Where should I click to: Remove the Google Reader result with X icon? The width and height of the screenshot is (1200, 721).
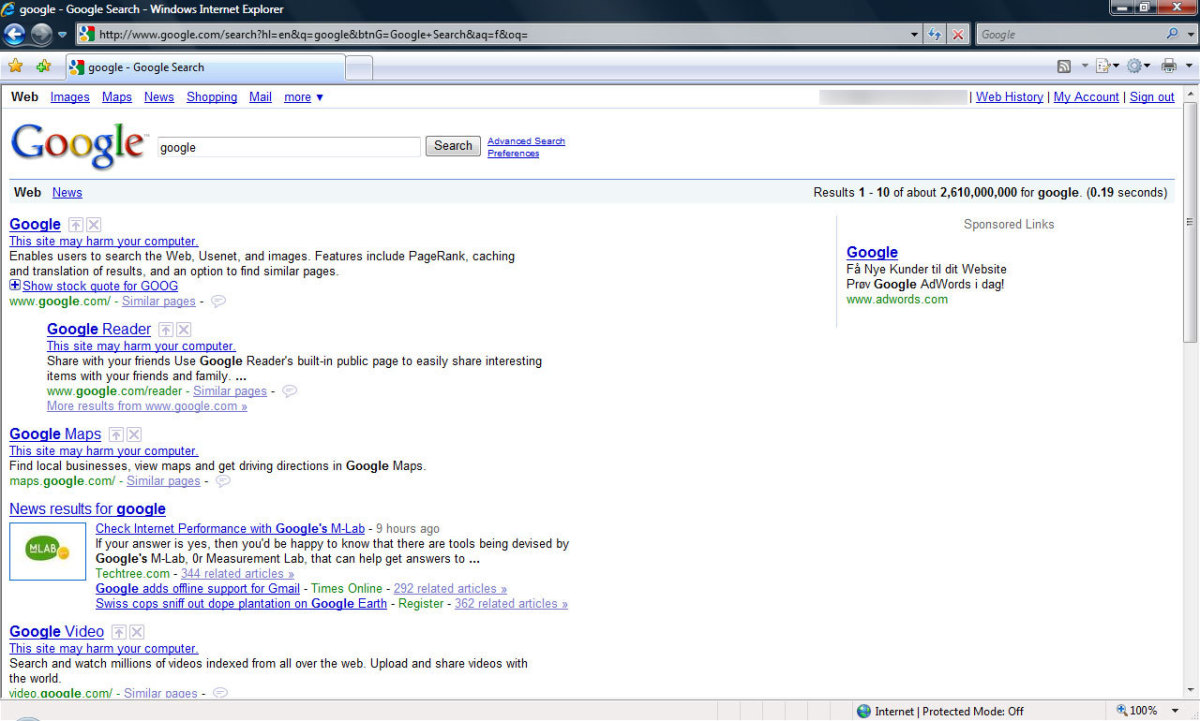click(x=184, y=330)
